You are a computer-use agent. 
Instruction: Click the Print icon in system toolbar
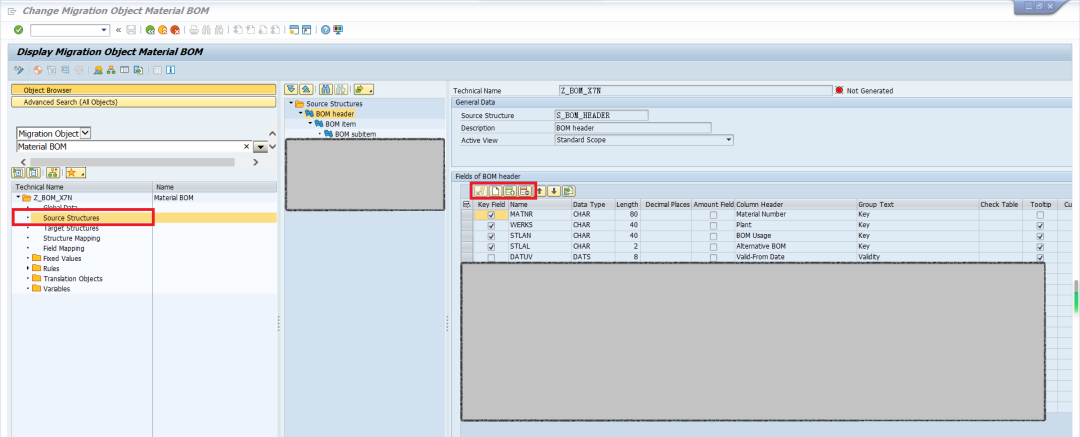click(194, 30)
